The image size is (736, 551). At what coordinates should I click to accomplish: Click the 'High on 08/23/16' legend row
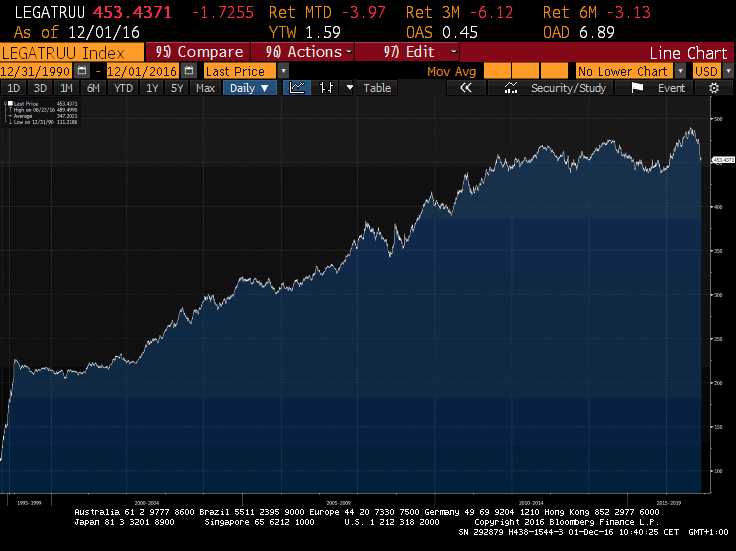tap(43, 110)
